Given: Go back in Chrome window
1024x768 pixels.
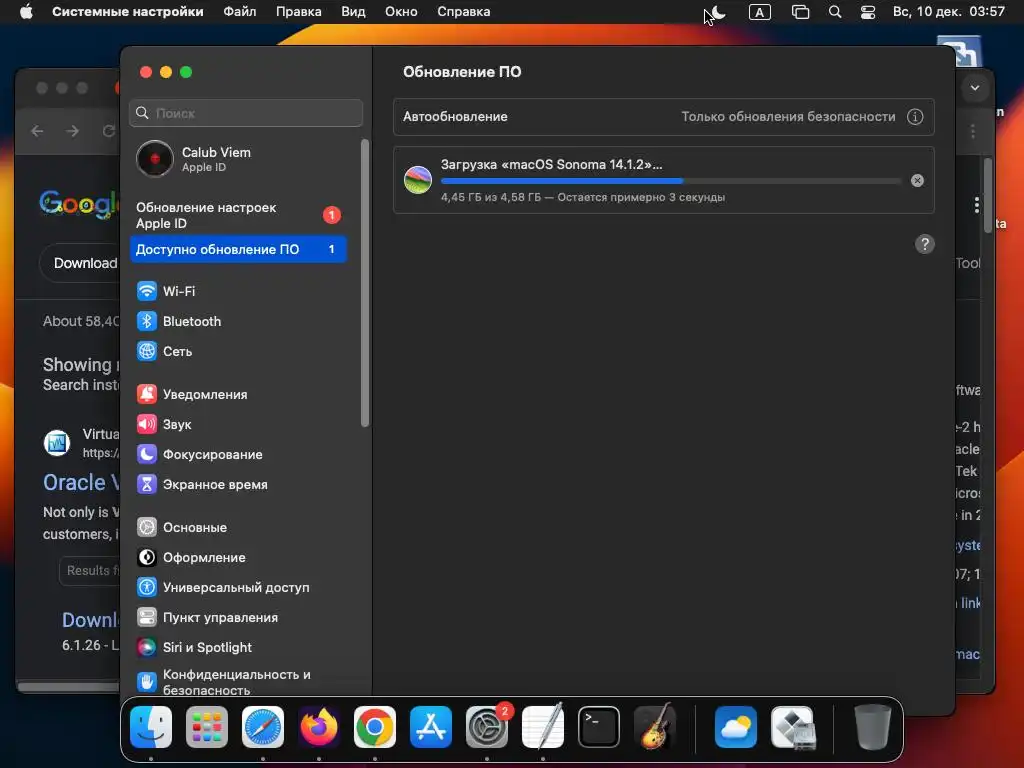Looking at the screenshot, I should point(37,131).
